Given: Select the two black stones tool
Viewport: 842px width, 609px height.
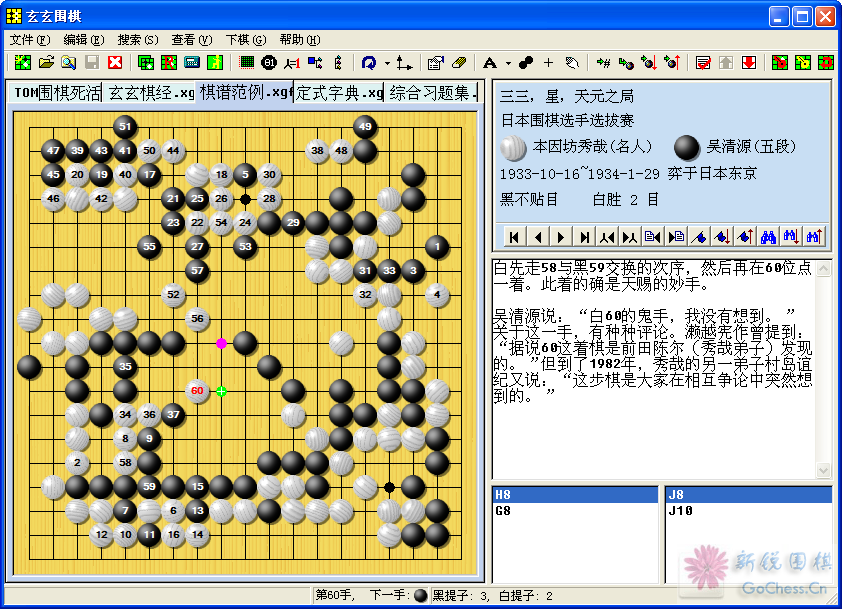Looking at the screenshot, I should (x=525, y=62).
